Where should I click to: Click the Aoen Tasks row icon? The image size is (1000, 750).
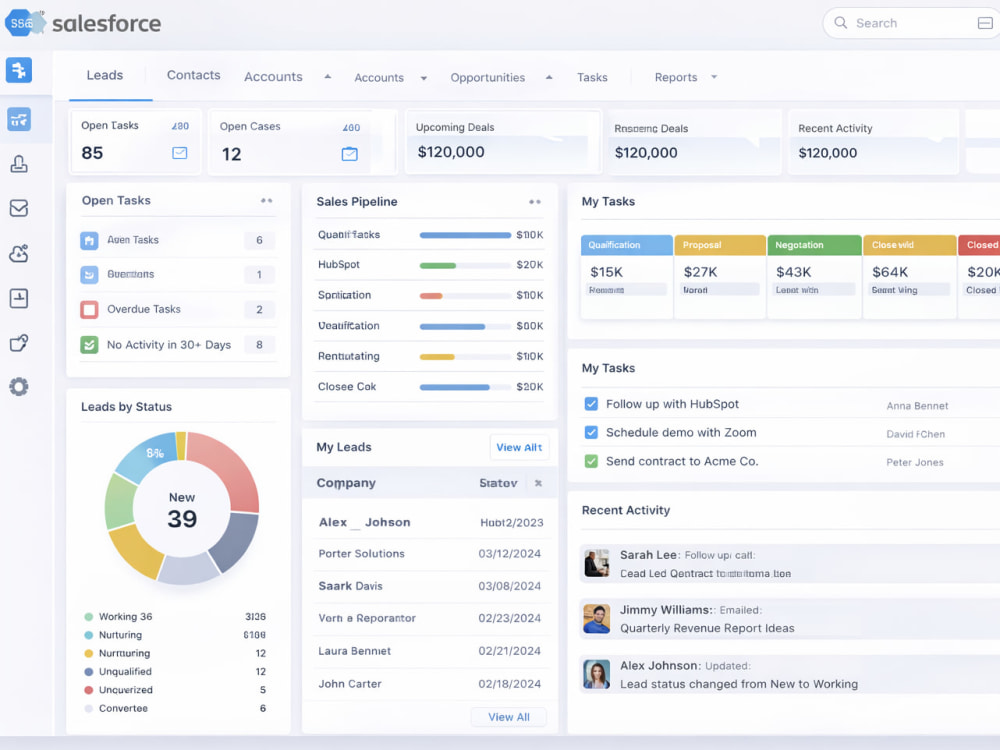point(89,240)
